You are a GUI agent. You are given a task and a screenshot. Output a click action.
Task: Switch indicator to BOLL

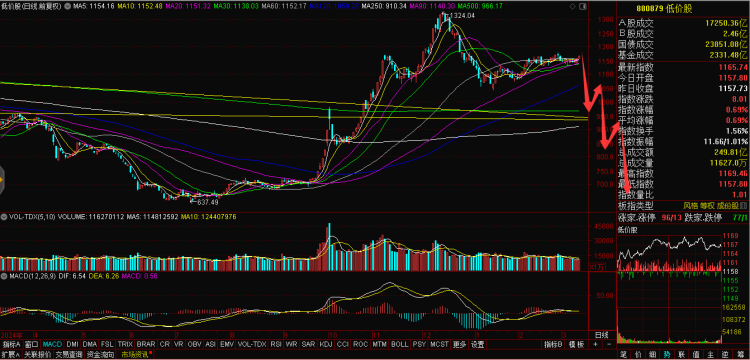click(x=399, y=344)
